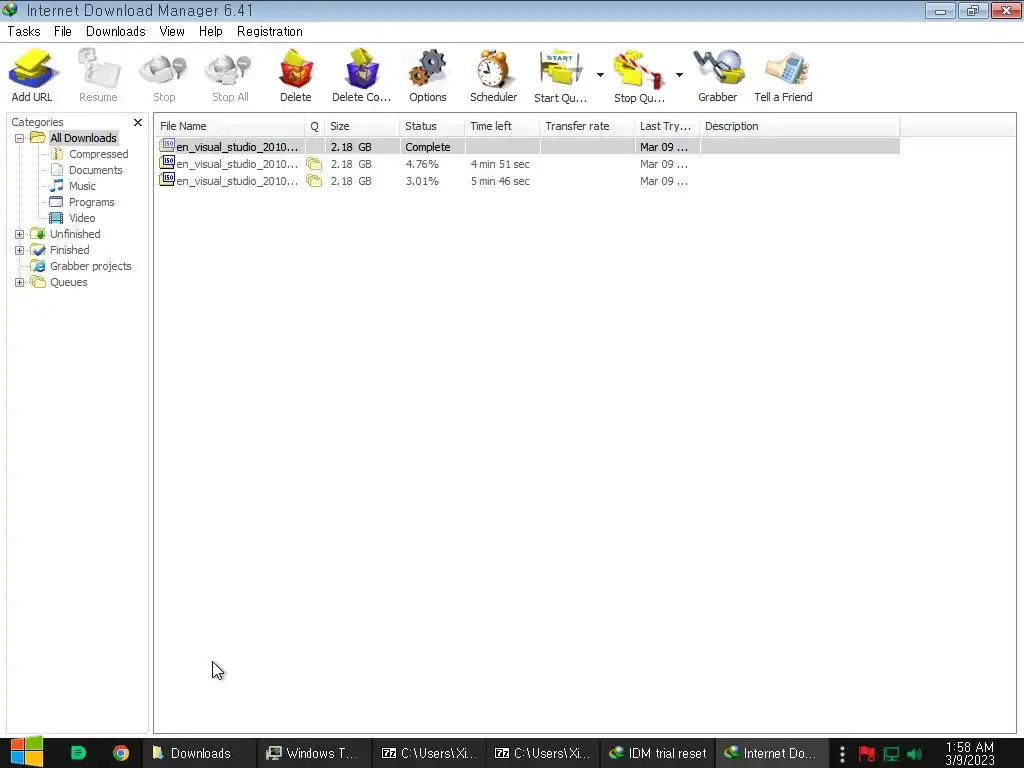Open the Downloads menu

point(116,31)
